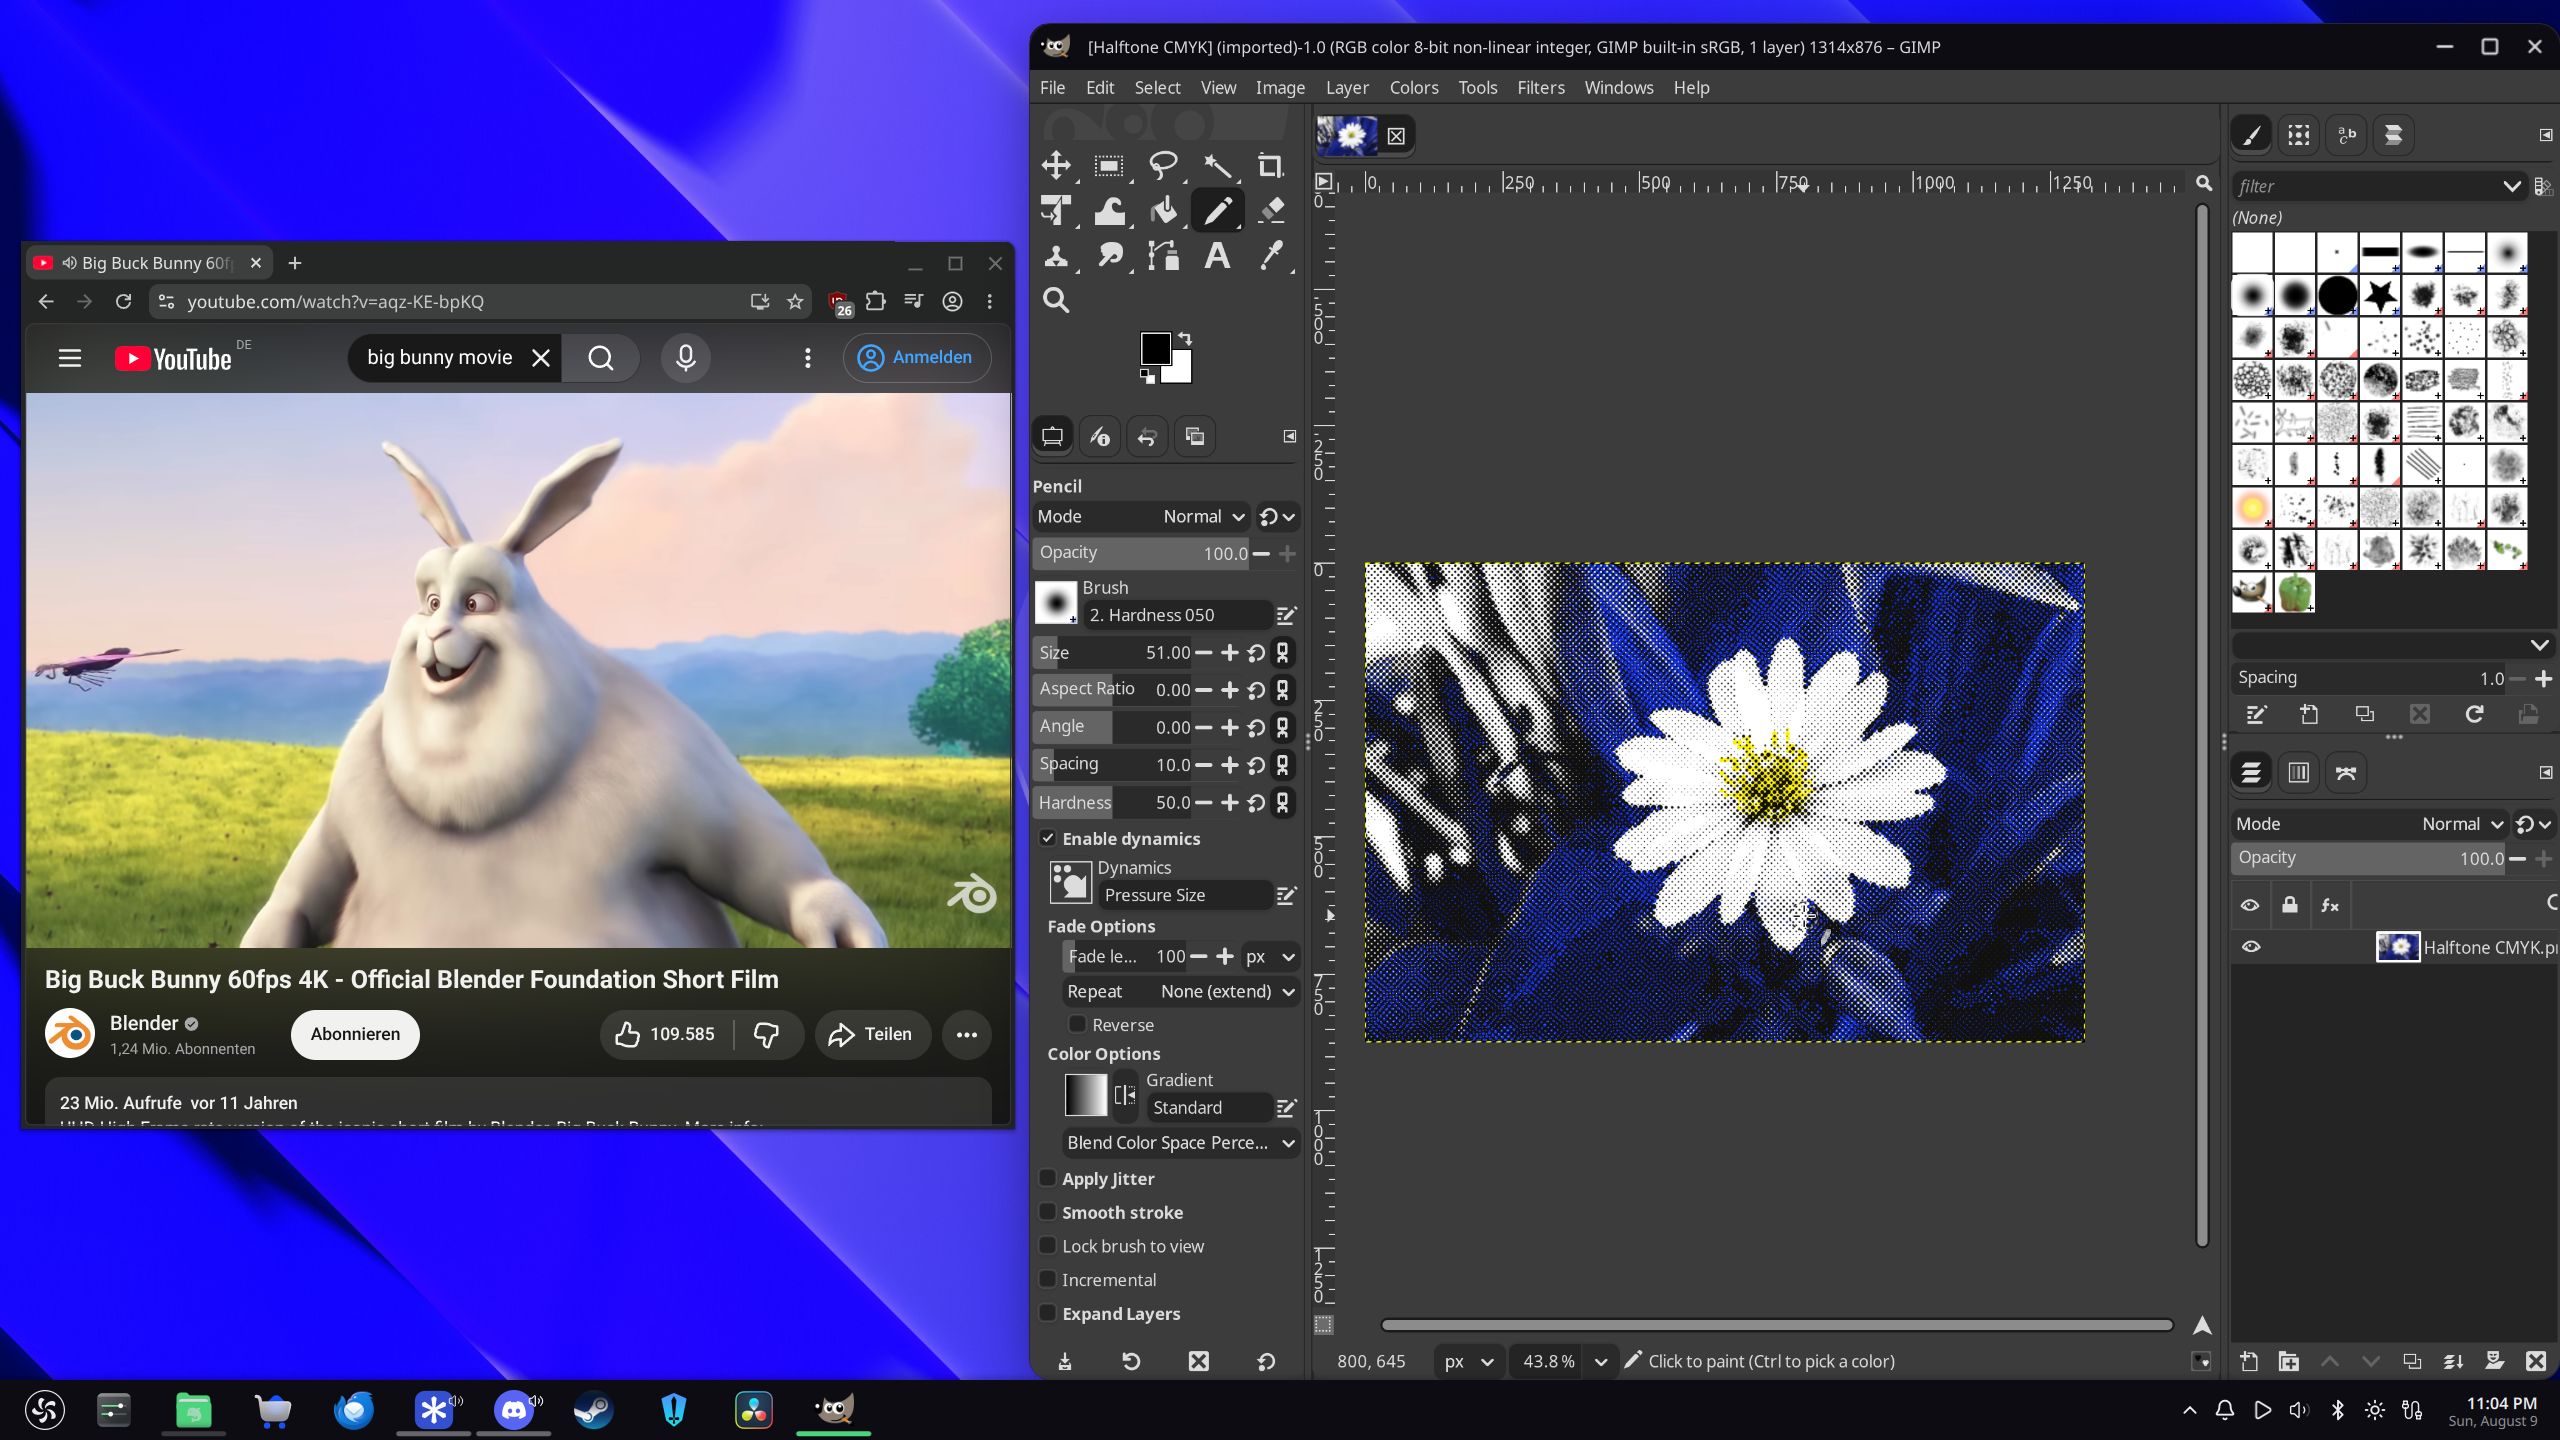Enable the Incremental checkbox

(1048, 1279)
